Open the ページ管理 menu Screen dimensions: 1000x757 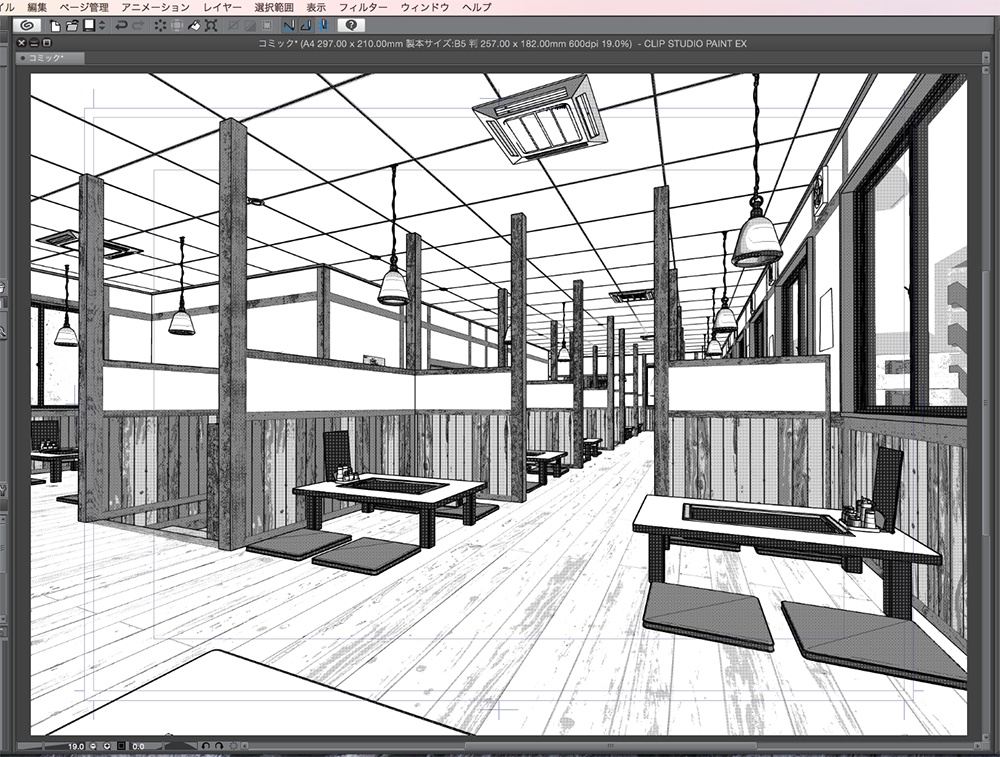pos(84,7)
